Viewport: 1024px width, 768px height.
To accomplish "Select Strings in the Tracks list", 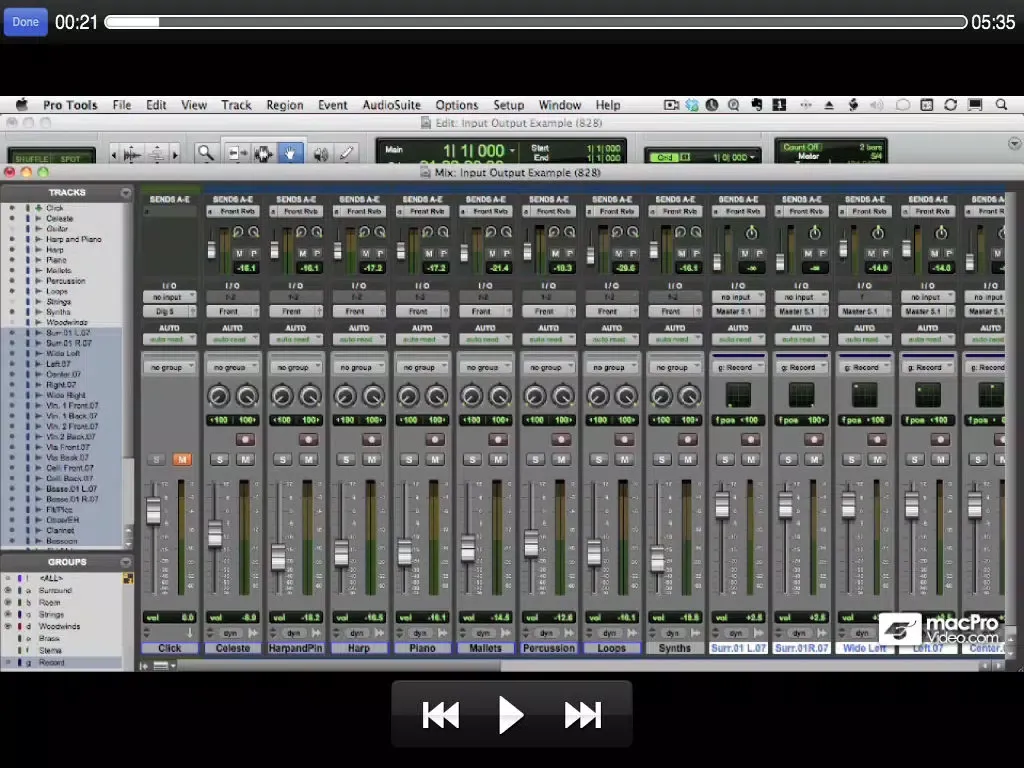I will 58,302.
